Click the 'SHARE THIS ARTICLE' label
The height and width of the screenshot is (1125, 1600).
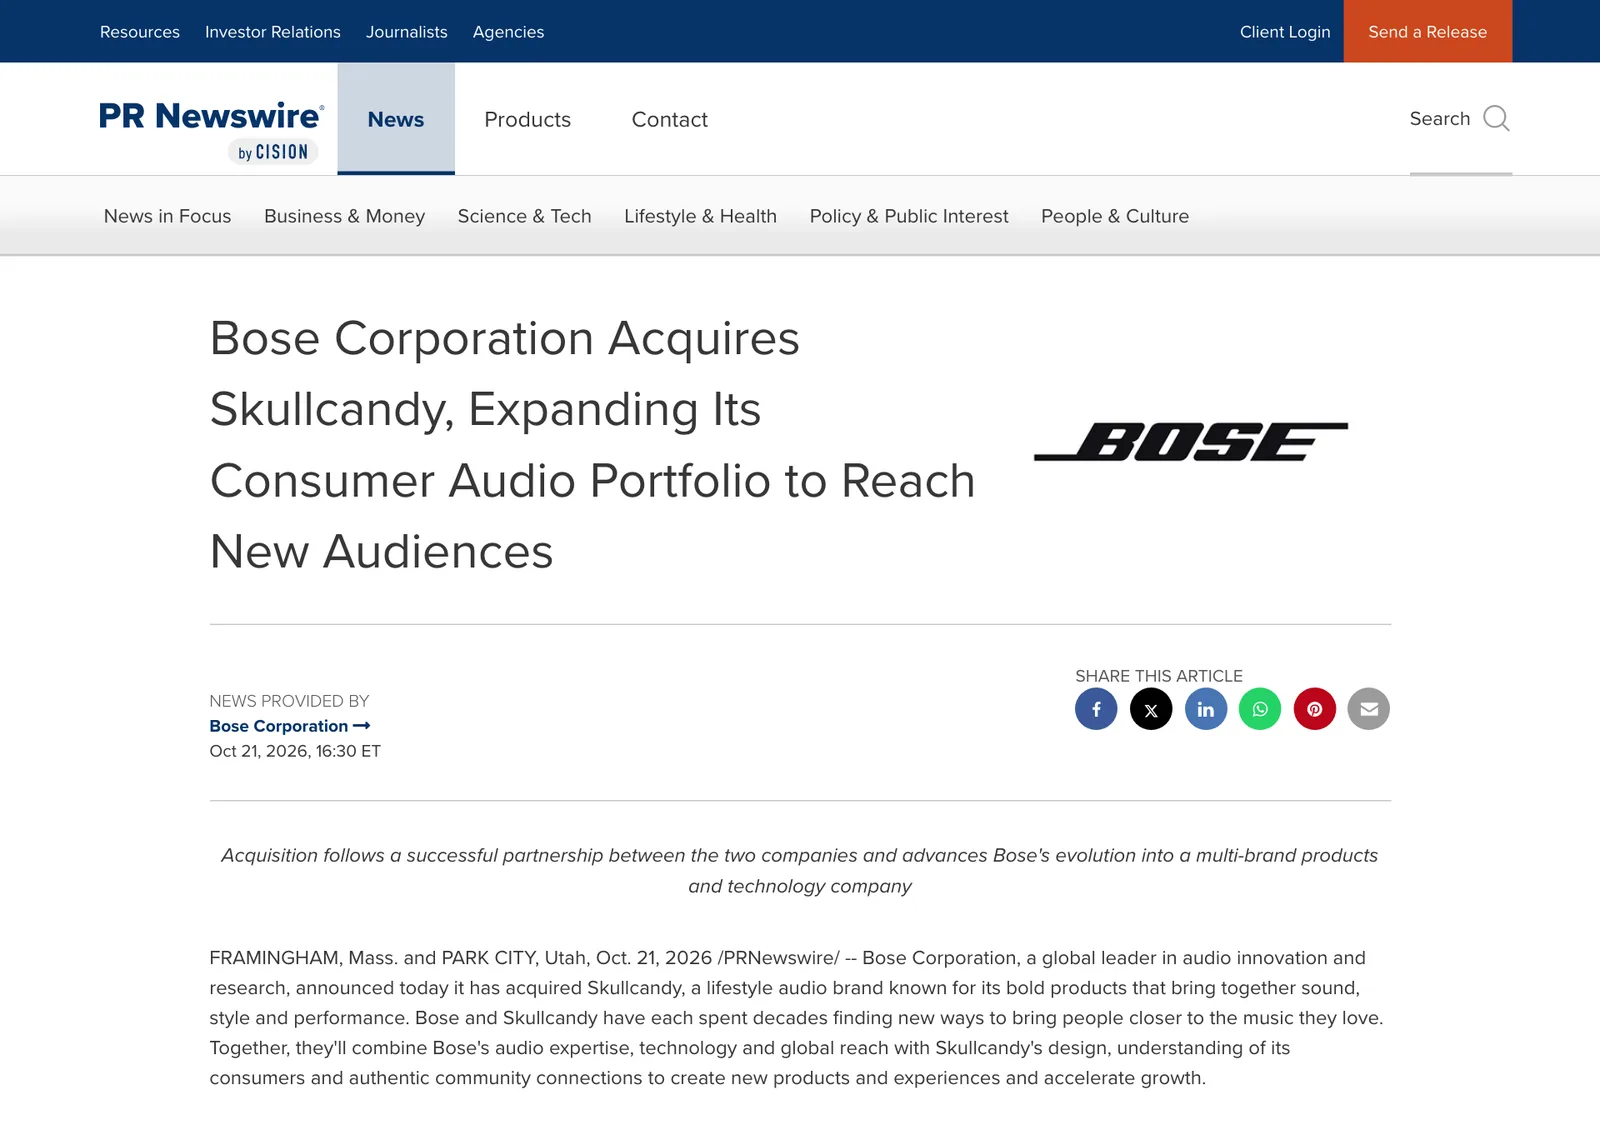click(x=1159, y=676)
